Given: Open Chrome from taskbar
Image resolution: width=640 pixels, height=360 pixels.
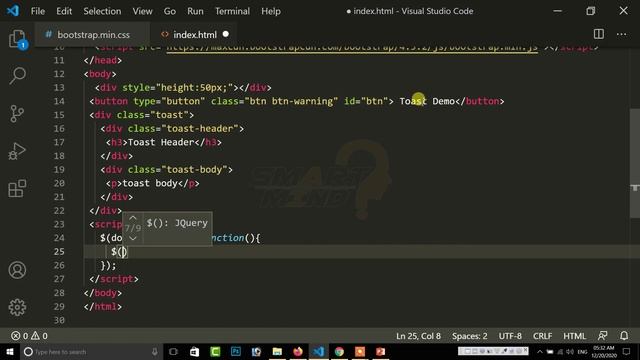Looking at the screenshot, I should coord(339,351).
